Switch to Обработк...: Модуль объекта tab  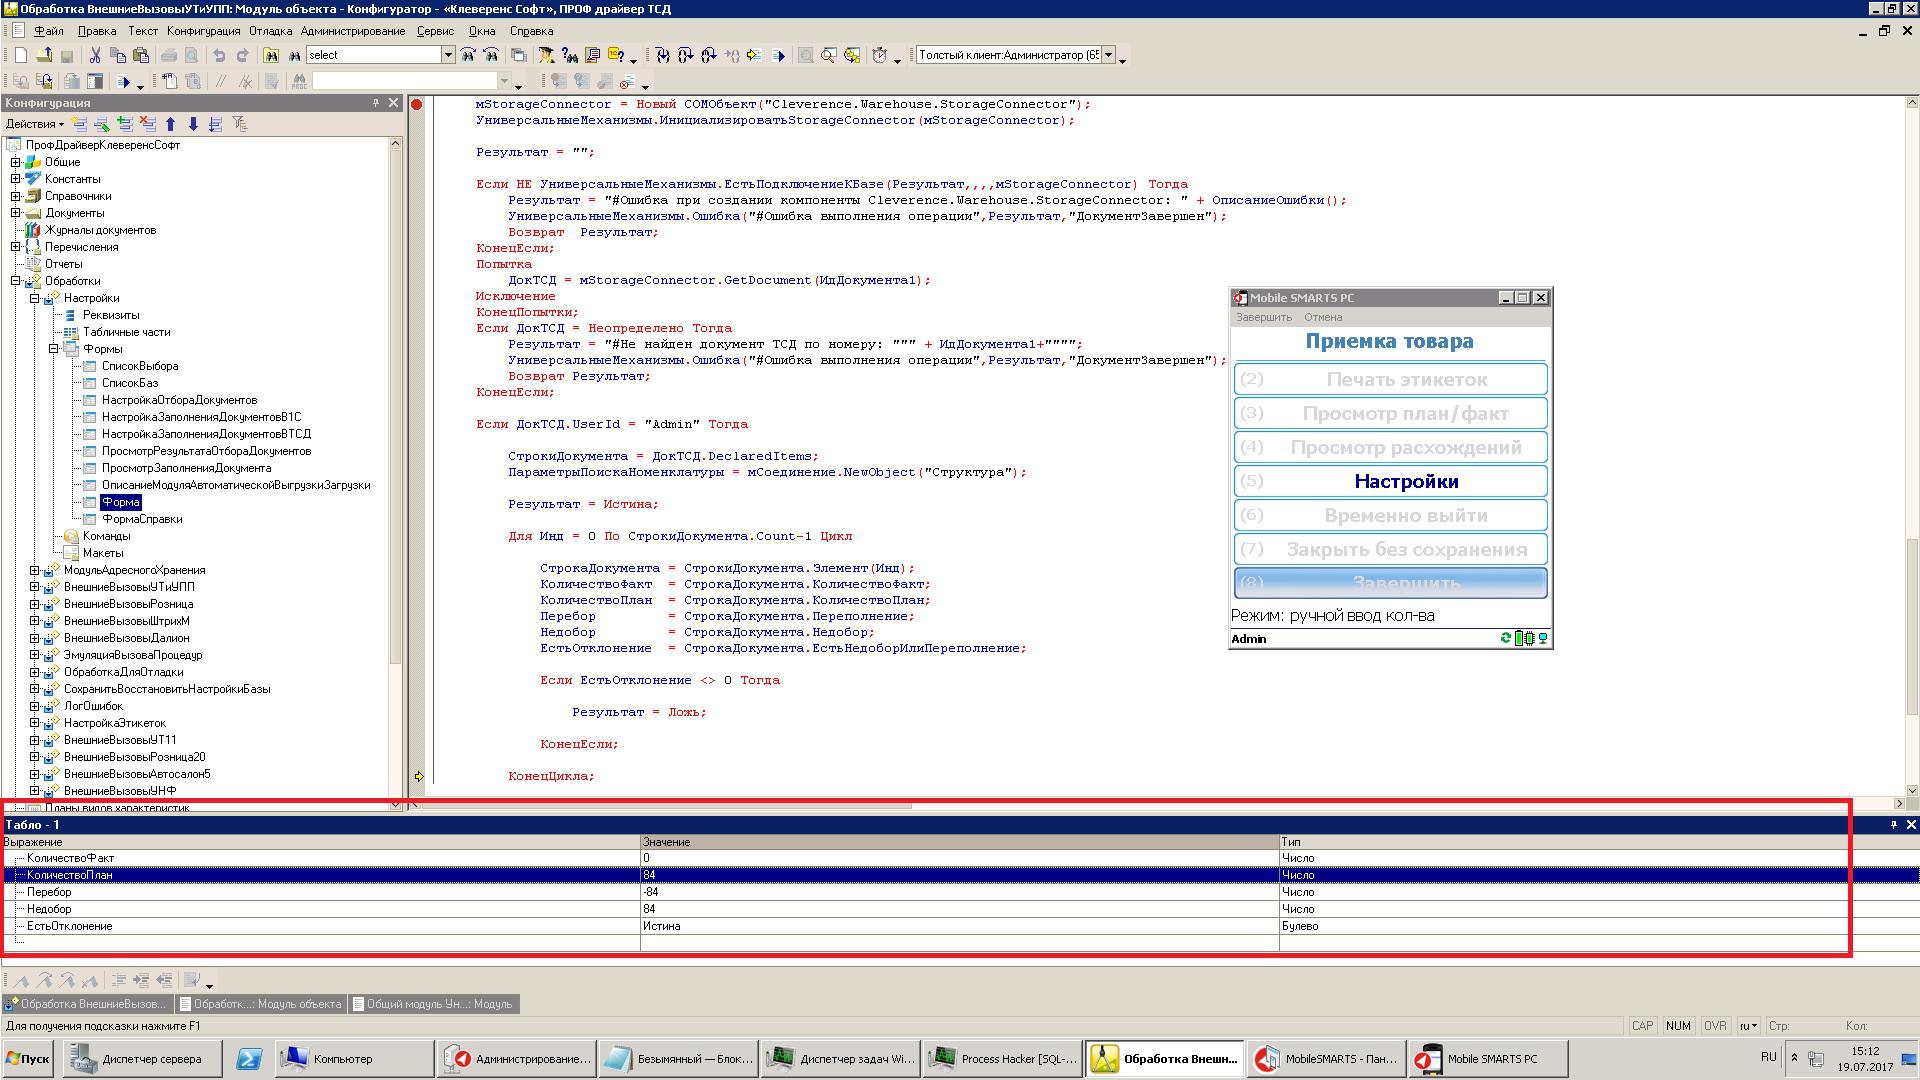pyautogui.click(x=260, y=1004)
